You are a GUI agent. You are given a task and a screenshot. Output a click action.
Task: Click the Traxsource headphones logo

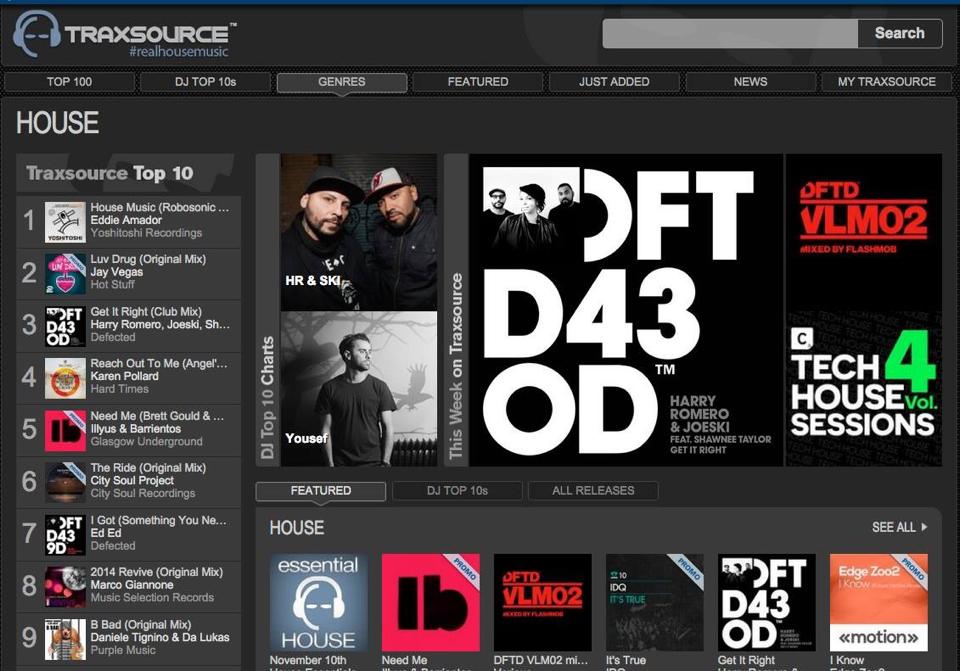pos(37,34)
